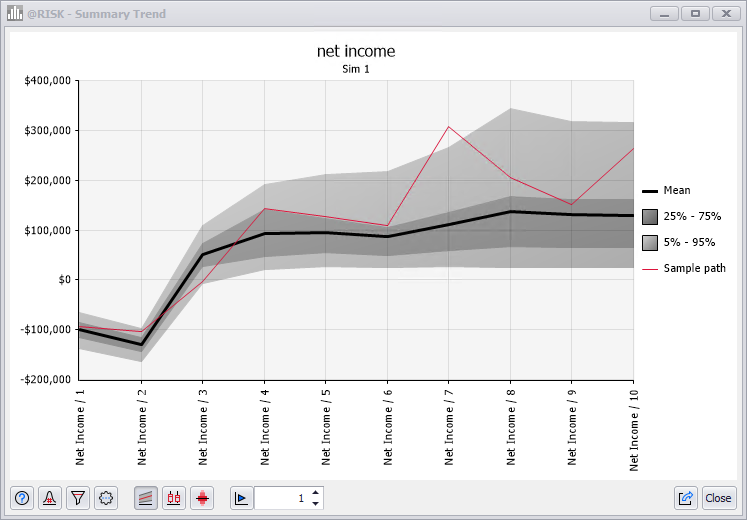Click the 5% - 95% legend swatch
747x520 pixels.
pos(650,242)
